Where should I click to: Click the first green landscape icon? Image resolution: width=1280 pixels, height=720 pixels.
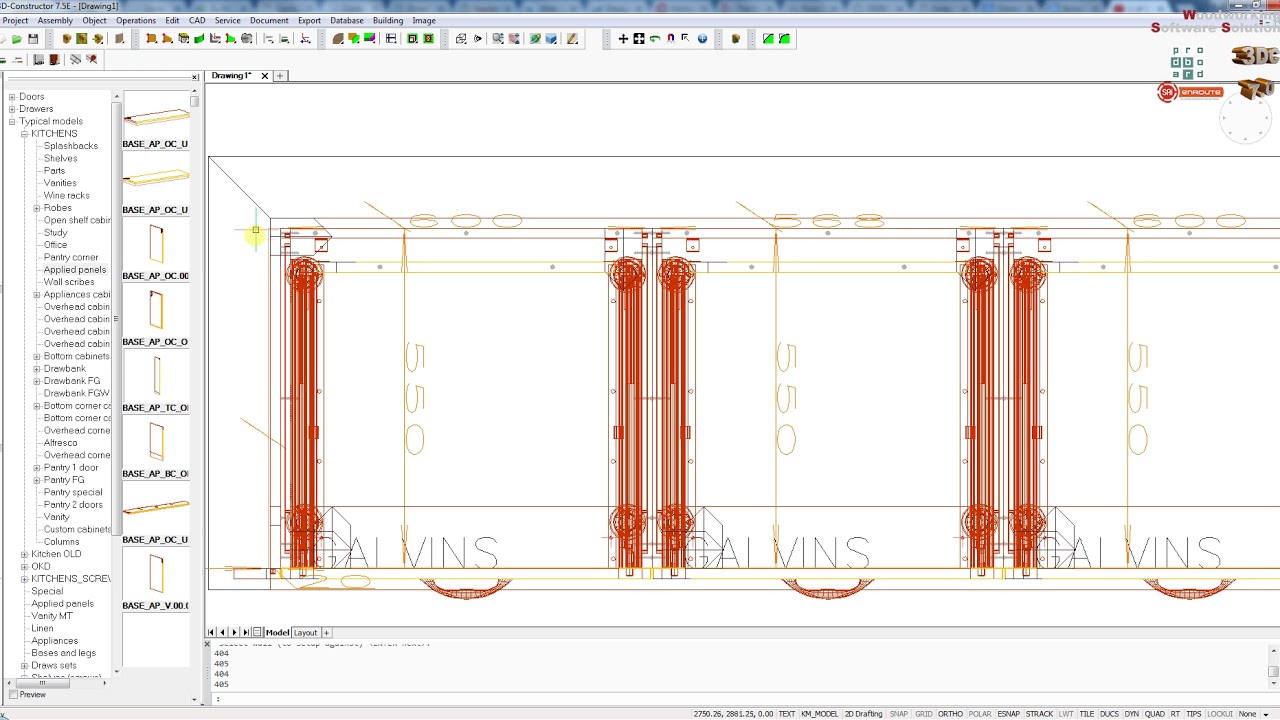(768, 39)
